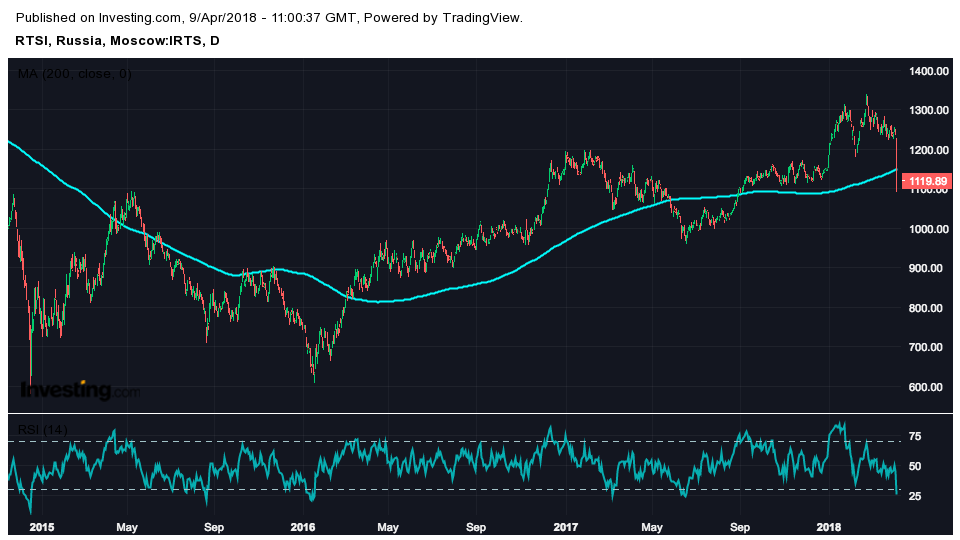Viewport: 960px width, 540px height.
Task: Click the 75 level on the RSI axis
Action: click(915, 437)
